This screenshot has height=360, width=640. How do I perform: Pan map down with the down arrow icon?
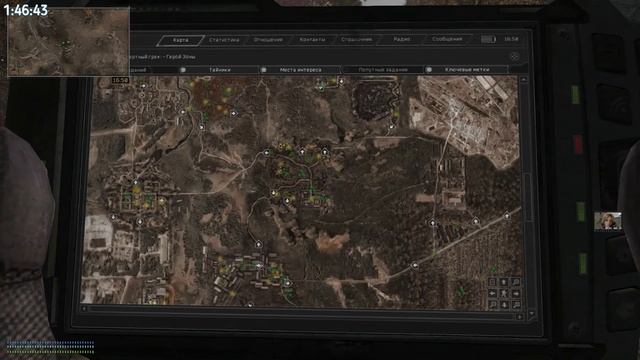point(504,304)
